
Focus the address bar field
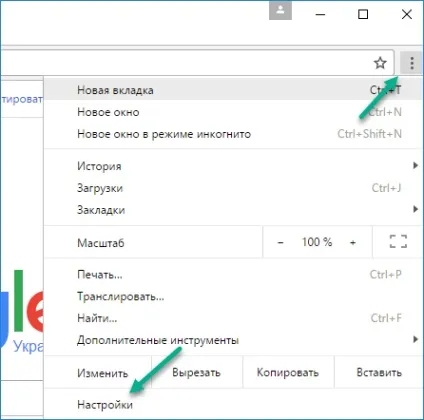(x=197, y=63)
